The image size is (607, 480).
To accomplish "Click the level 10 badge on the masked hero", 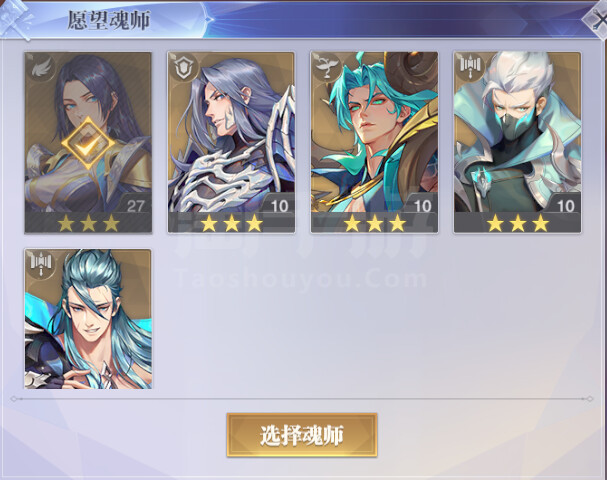I will [565, 206].
